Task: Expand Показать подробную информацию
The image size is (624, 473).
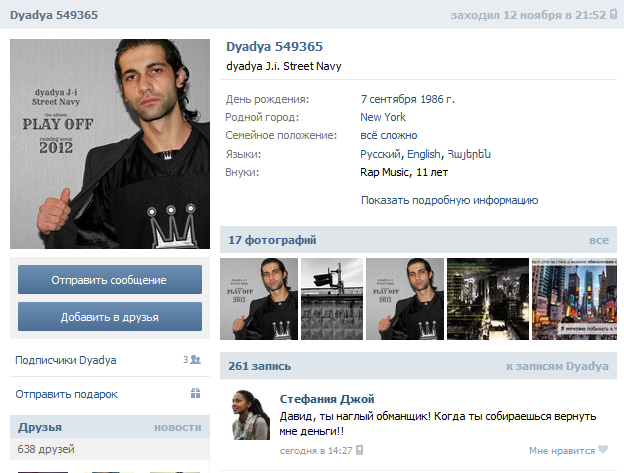Action: point(449,200)
